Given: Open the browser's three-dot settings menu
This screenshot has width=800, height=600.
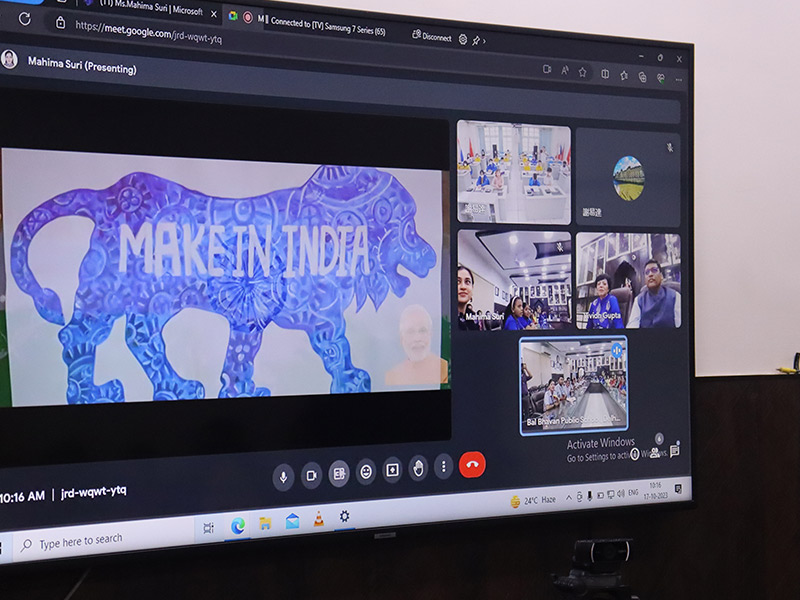Looking at the screenshot, I should coord(680,79).
